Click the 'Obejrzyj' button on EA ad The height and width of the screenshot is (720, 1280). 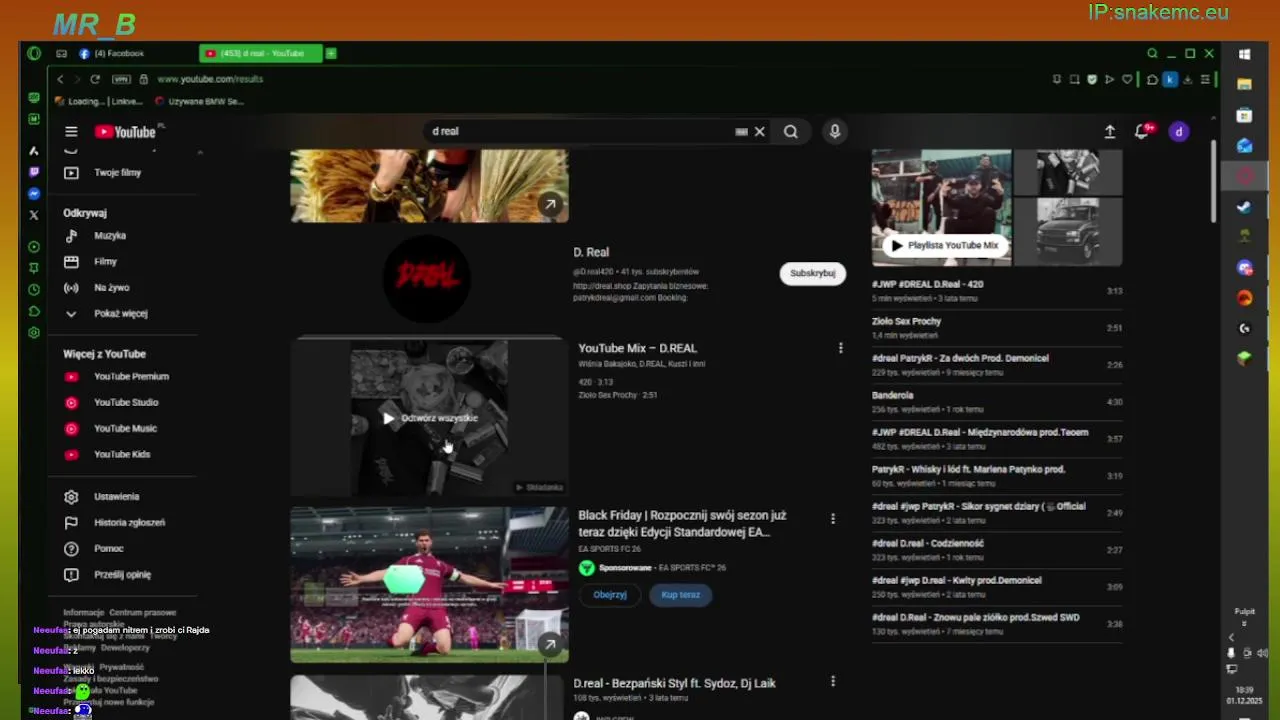click(x=610, y=594)
